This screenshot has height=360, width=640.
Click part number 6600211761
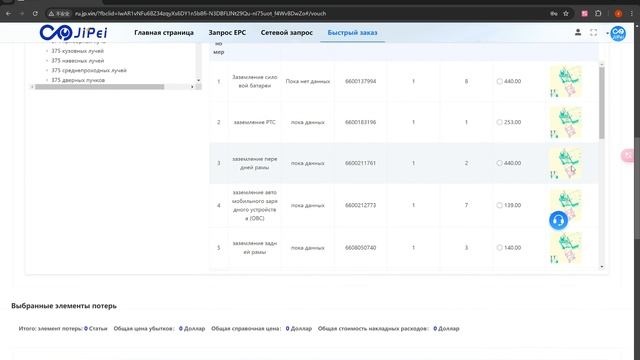click(360, 163)
